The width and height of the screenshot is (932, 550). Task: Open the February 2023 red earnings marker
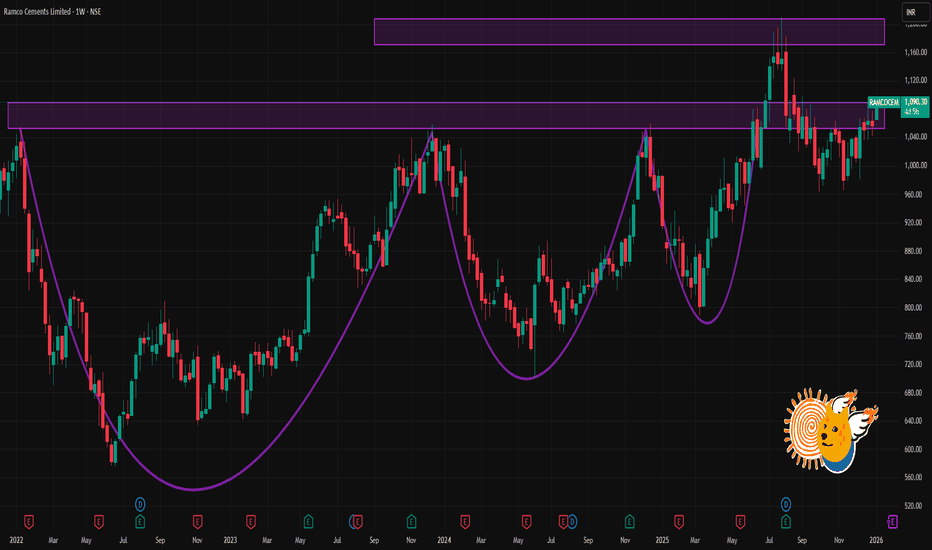tap(251, 522)
